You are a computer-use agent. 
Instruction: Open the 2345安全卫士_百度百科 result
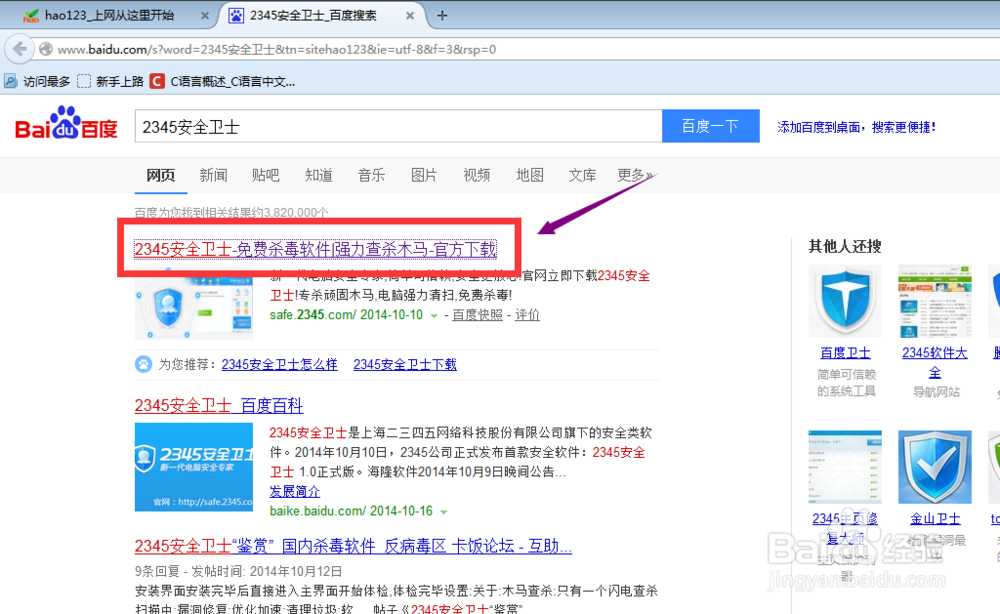tap(219, 406)
